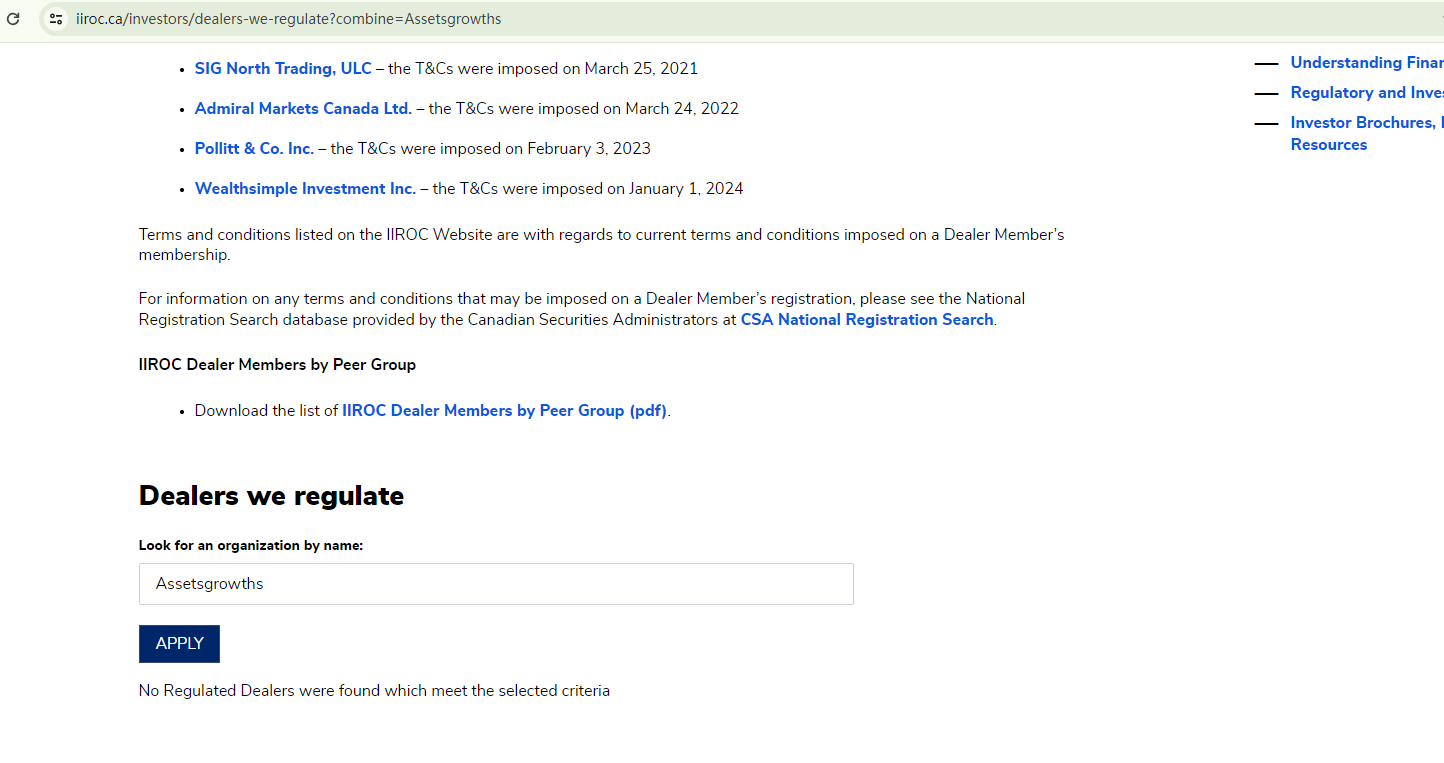This screenshot has width=1444, height=763.
Task: Download IIROC Dealer Members by Peer Group pdf
Action: (x=504, y=411)
